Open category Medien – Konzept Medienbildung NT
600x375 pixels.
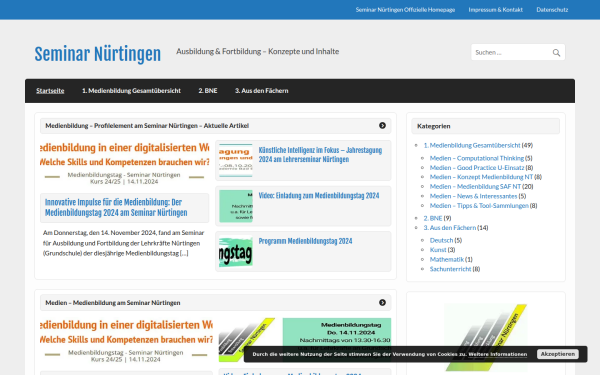point(481,177)
